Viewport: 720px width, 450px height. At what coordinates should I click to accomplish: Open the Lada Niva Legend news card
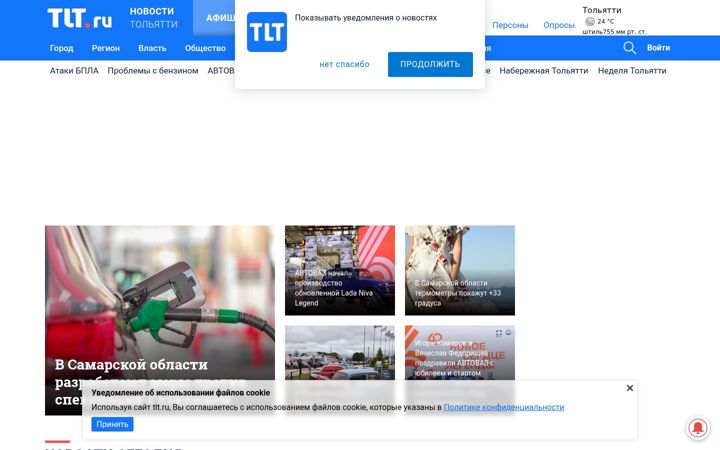(340, 270)
